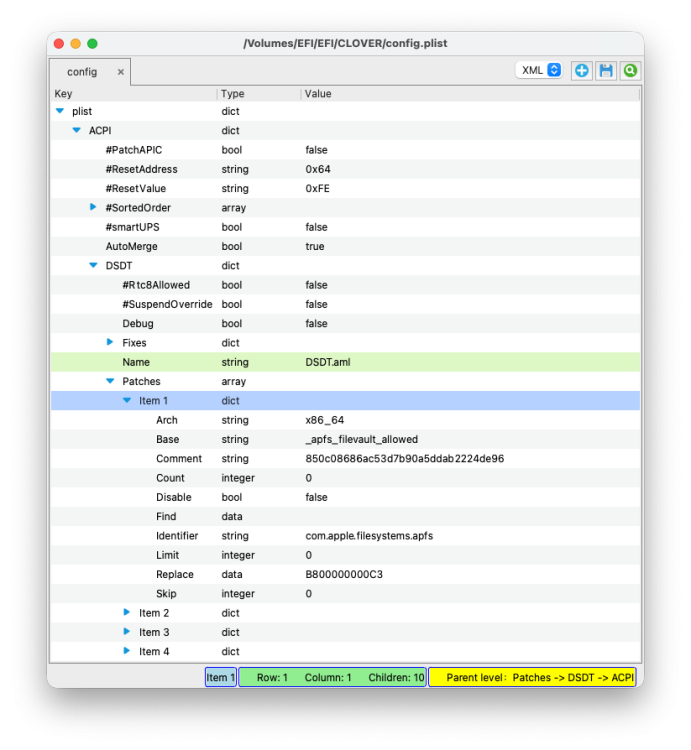691x750 pixels.
Task: Expand the Item 4 dict node
Action: point(127,651)
